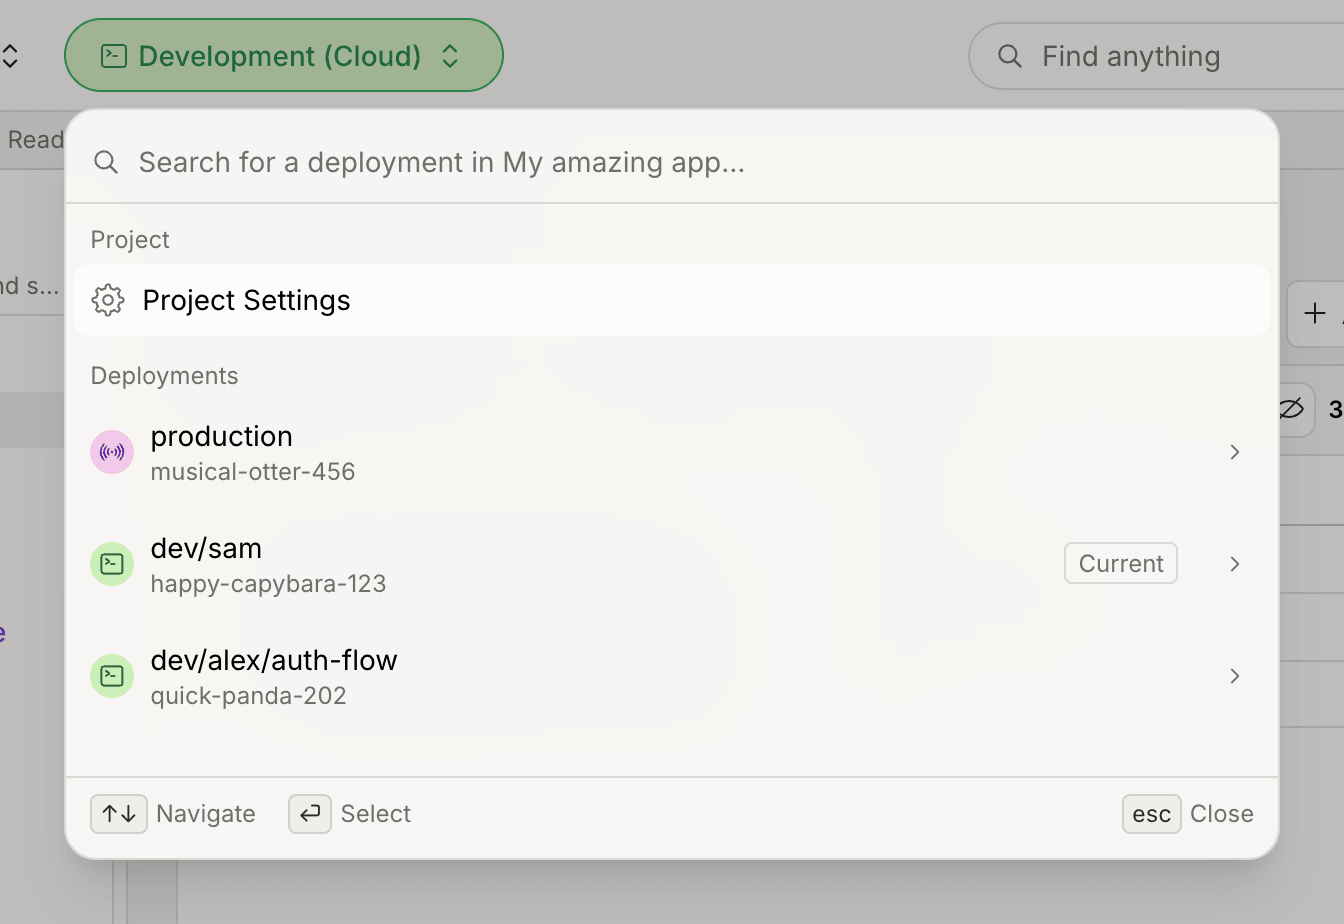This screenshot has width=1344, height=924.
Task: Click the Find anything search box
Action: 1156,56
